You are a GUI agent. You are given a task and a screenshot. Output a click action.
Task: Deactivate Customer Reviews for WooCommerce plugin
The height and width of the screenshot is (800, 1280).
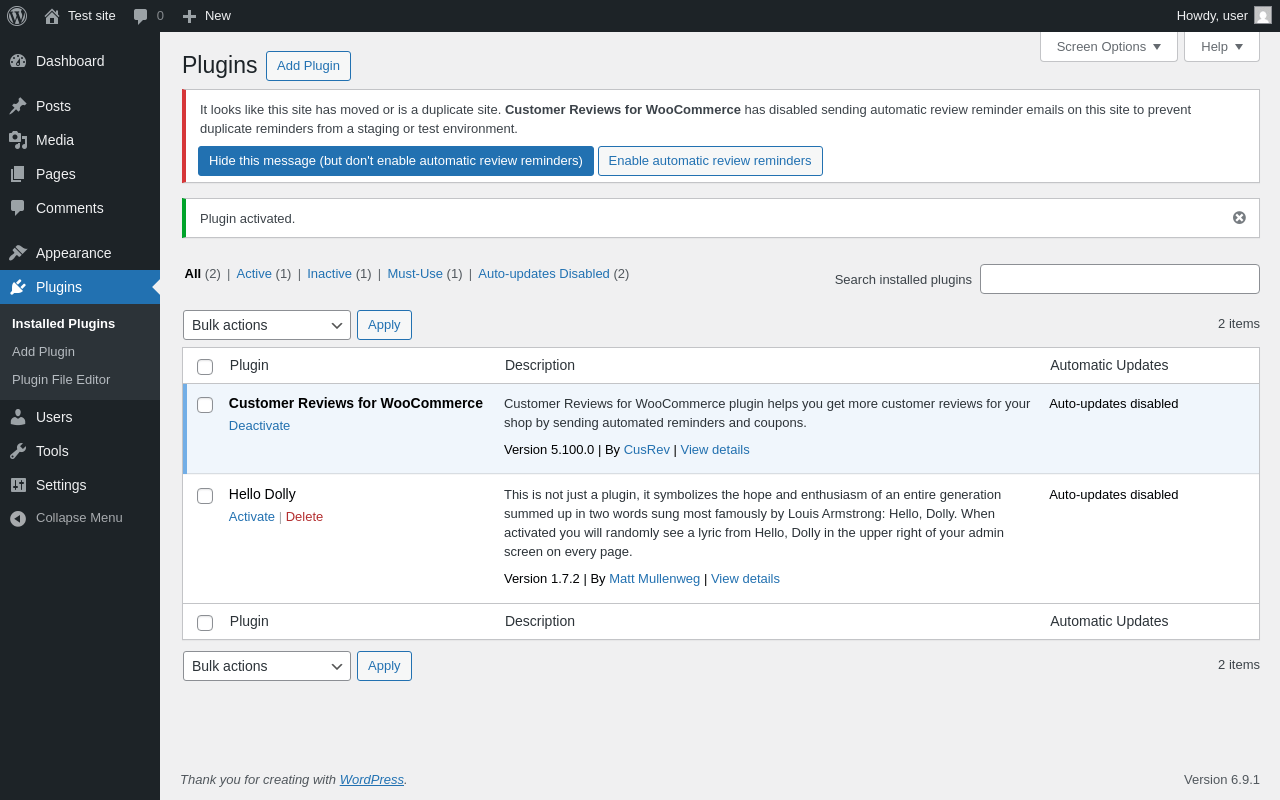click(x=259, y=425)
